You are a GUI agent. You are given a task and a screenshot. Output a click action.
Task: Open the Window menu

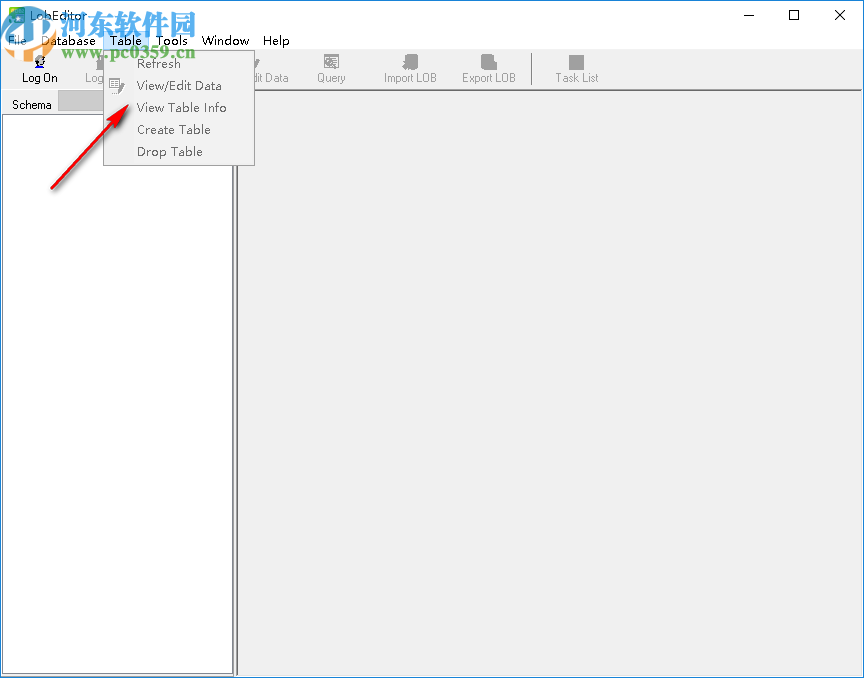225,40
